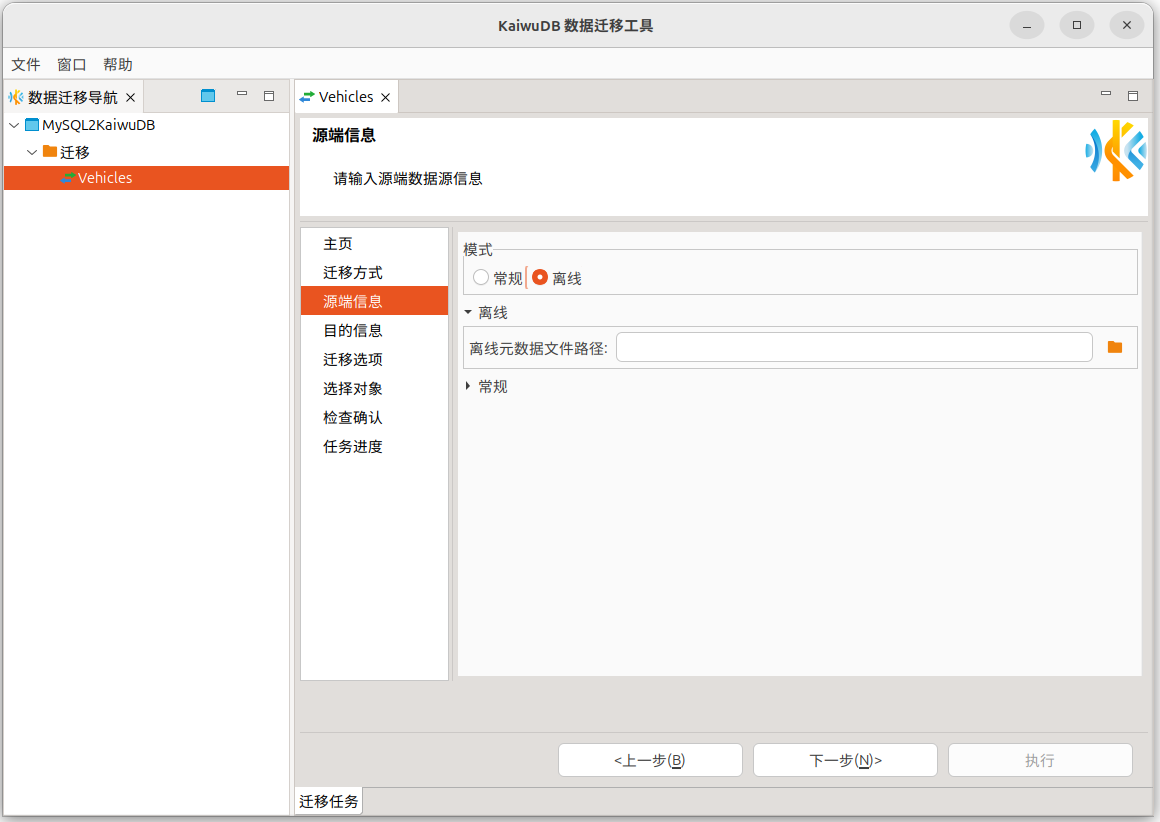Image resolution: width=1160 pixels, height=822 pixels.
Task: Select the 常规 mode radio button
Action: coord(481,278)
